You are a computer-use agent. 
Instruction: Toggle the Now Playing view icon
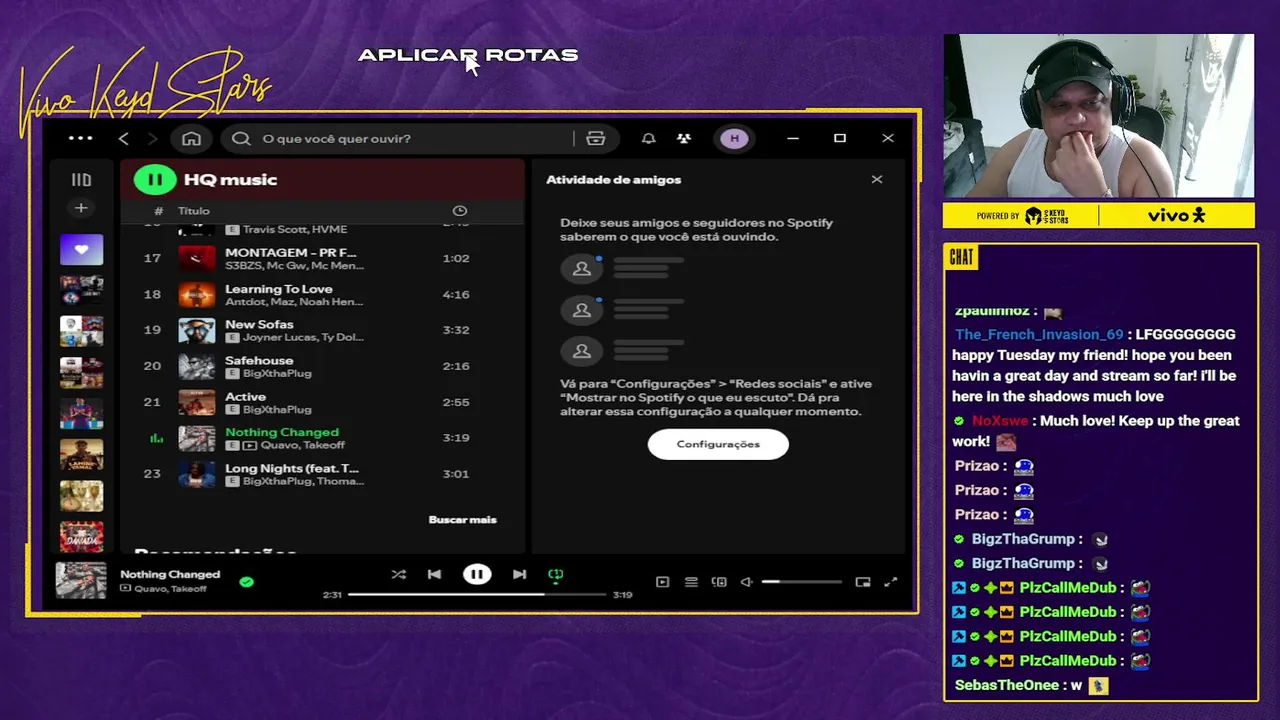coord(662,582)
